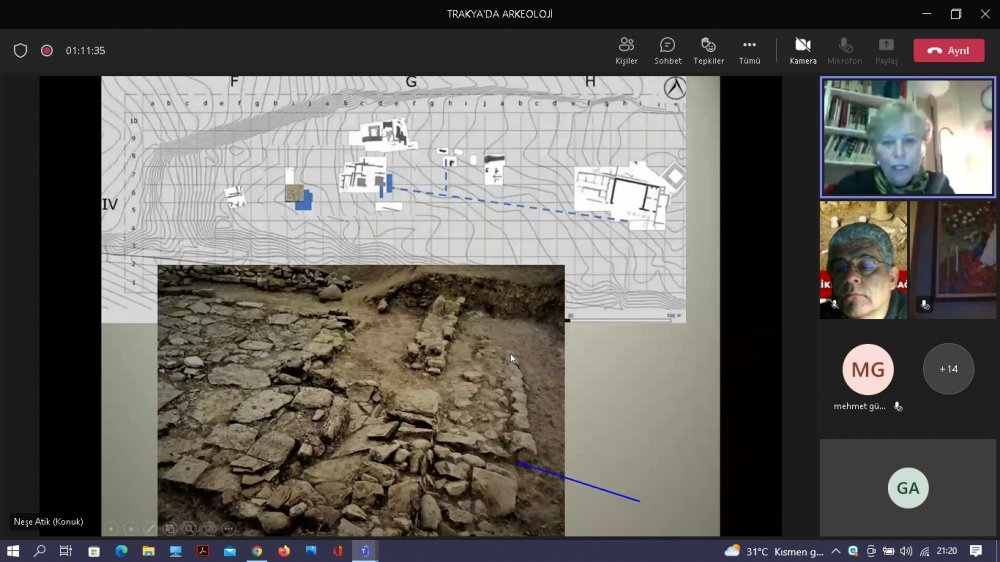Image resolution: width=1000 pixels, height=562 pixels.
Task: Open Google Chrome from the taskbar
Action: (257, 551)
